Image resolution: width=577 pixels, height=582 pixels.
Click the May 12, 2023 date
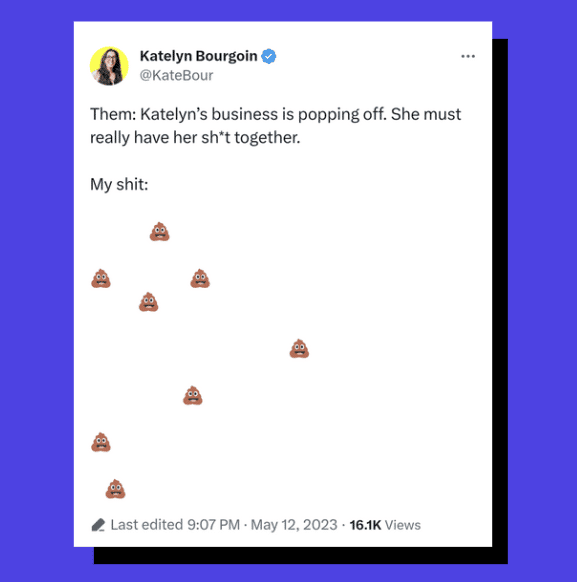294,525
